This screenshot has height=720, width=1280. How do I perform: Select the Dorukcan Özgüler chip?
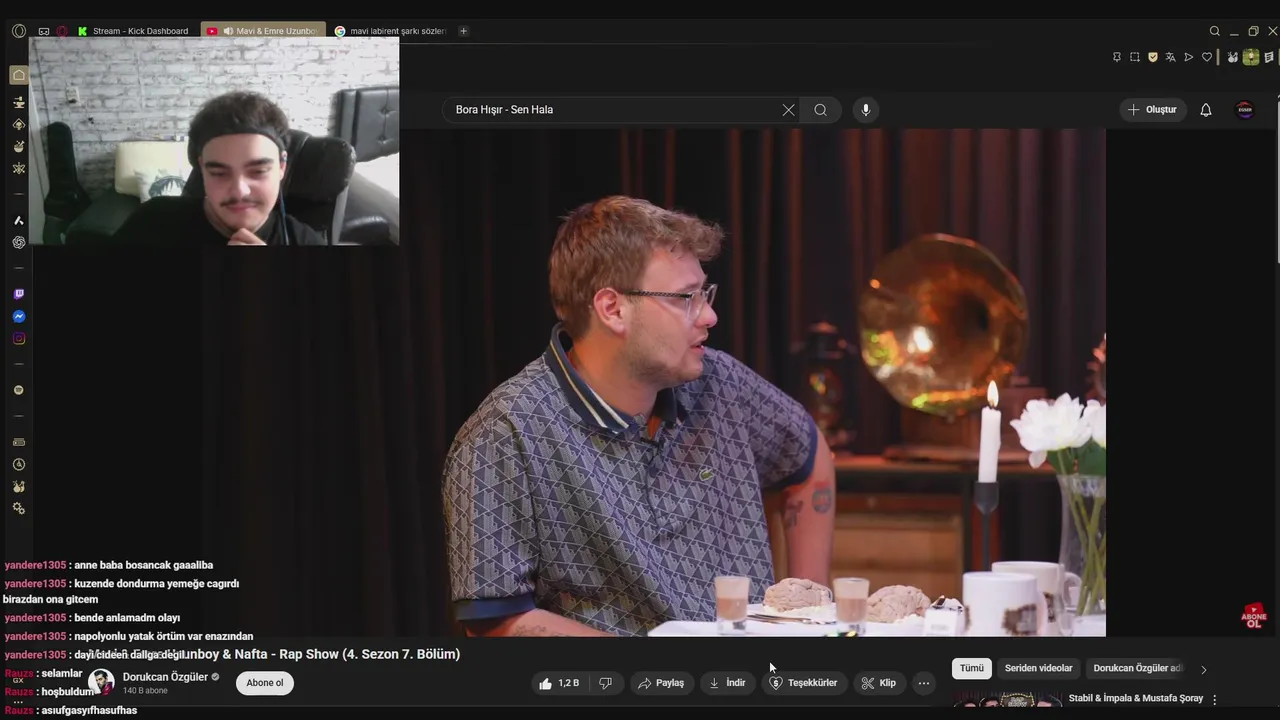click(1137, 668)
